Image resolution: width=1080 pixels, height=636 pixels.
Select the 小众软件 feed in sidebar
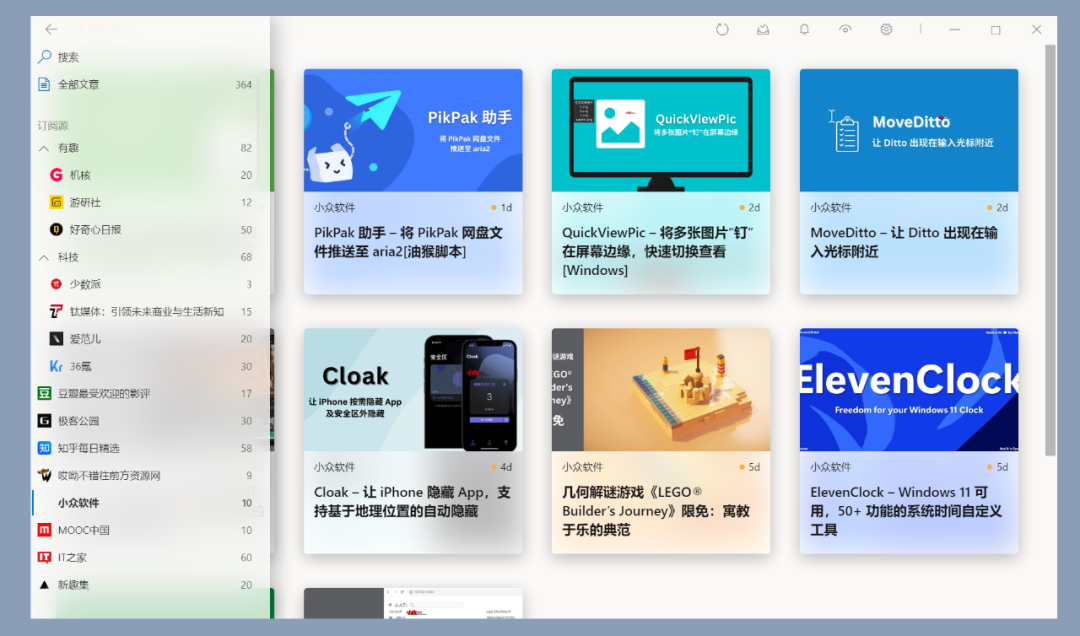click(x=151, y=502)
